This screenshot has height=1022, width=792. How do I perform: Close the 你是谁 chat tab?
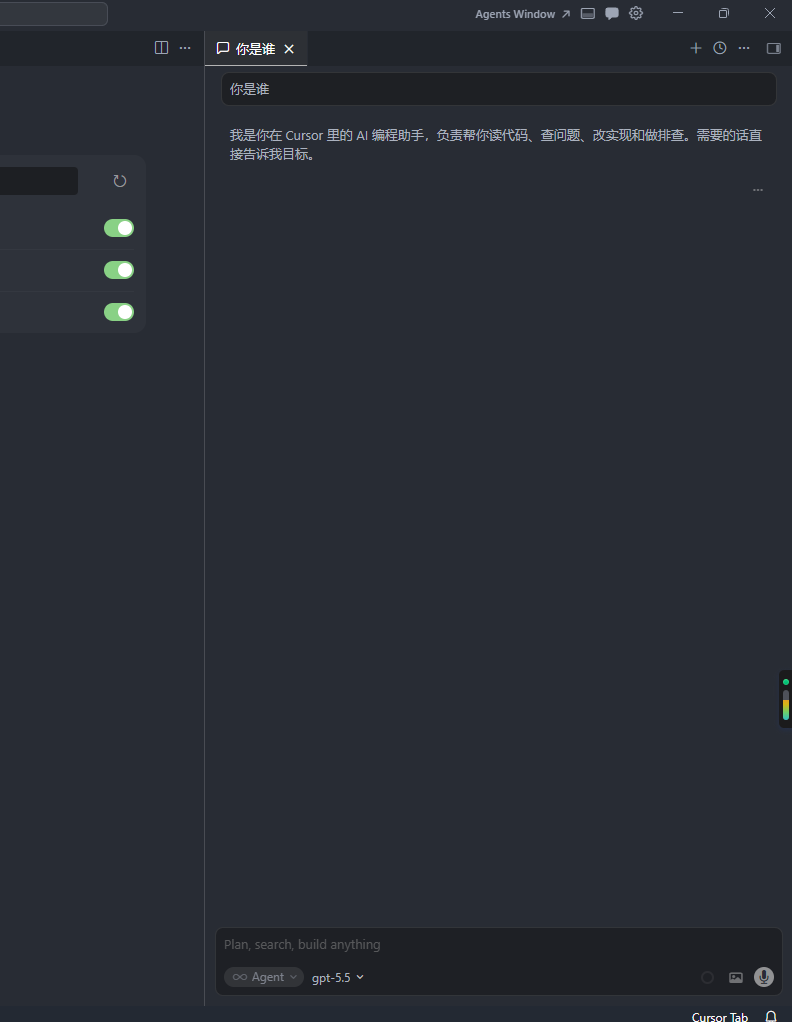[x=289, y=49]
